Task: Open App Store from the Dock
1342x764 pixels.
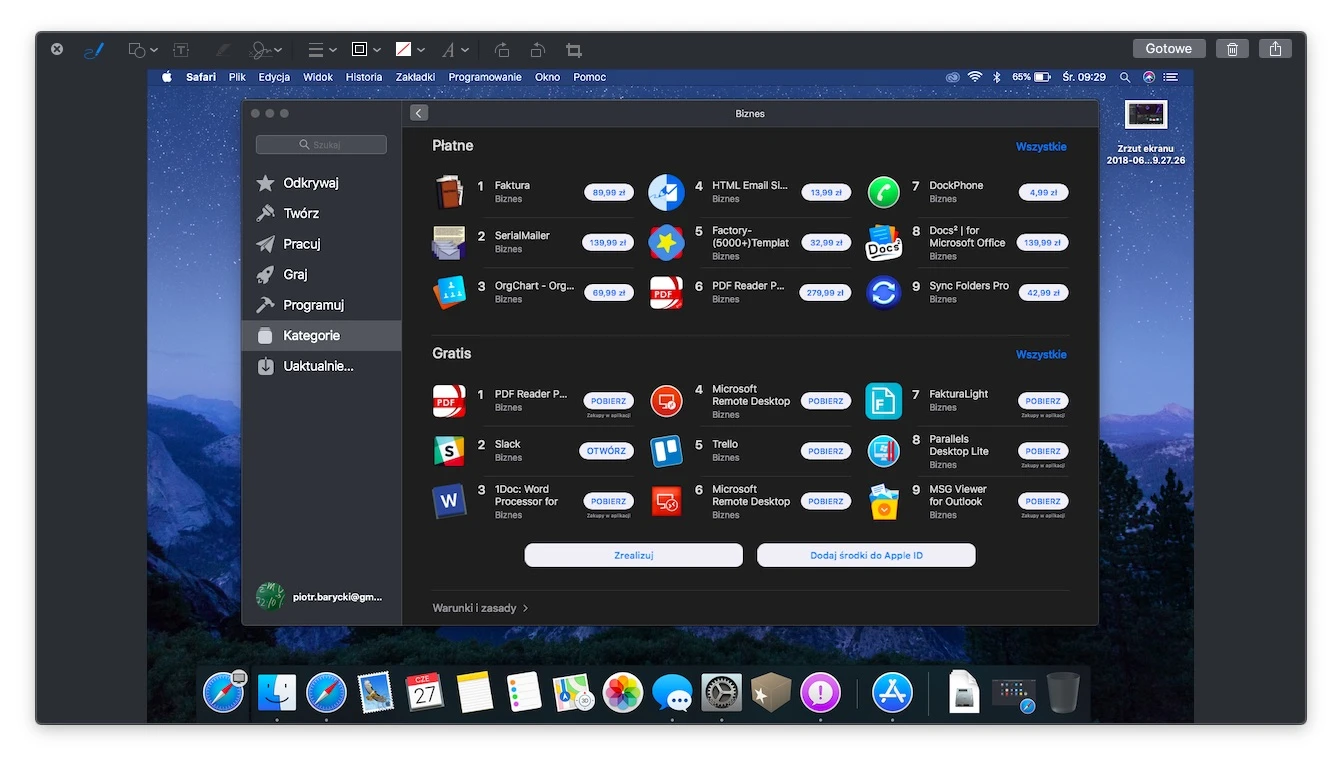Action: click(x=892, y=692)
